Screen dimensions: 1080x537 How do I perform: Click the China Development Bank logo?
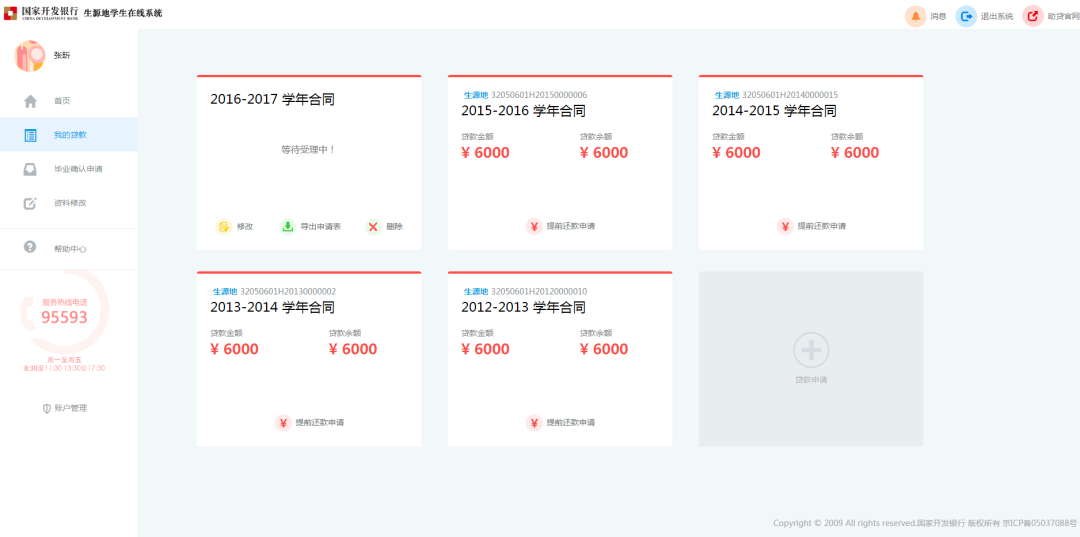[41, 13]
